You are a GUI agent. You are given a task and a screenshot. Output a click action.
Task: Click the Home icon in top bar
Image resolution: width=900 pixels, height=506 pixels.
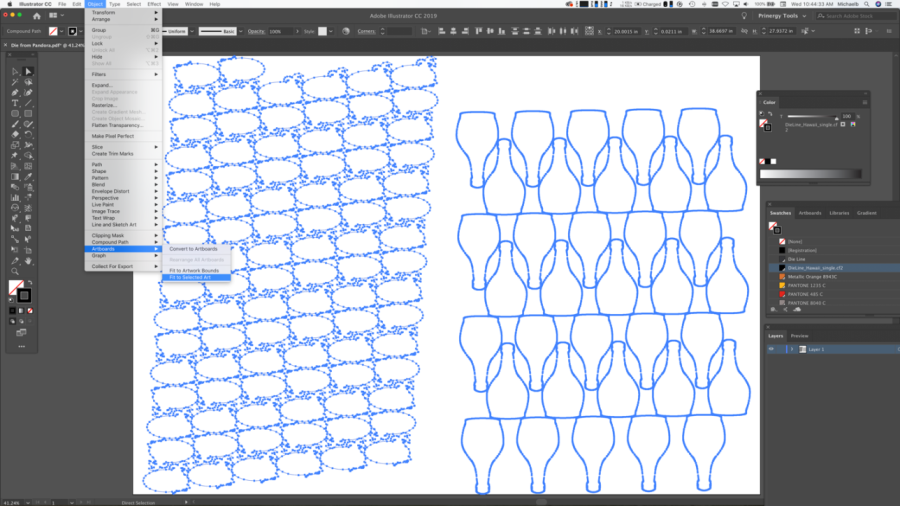pyautogui.click(x=37, y=17)
